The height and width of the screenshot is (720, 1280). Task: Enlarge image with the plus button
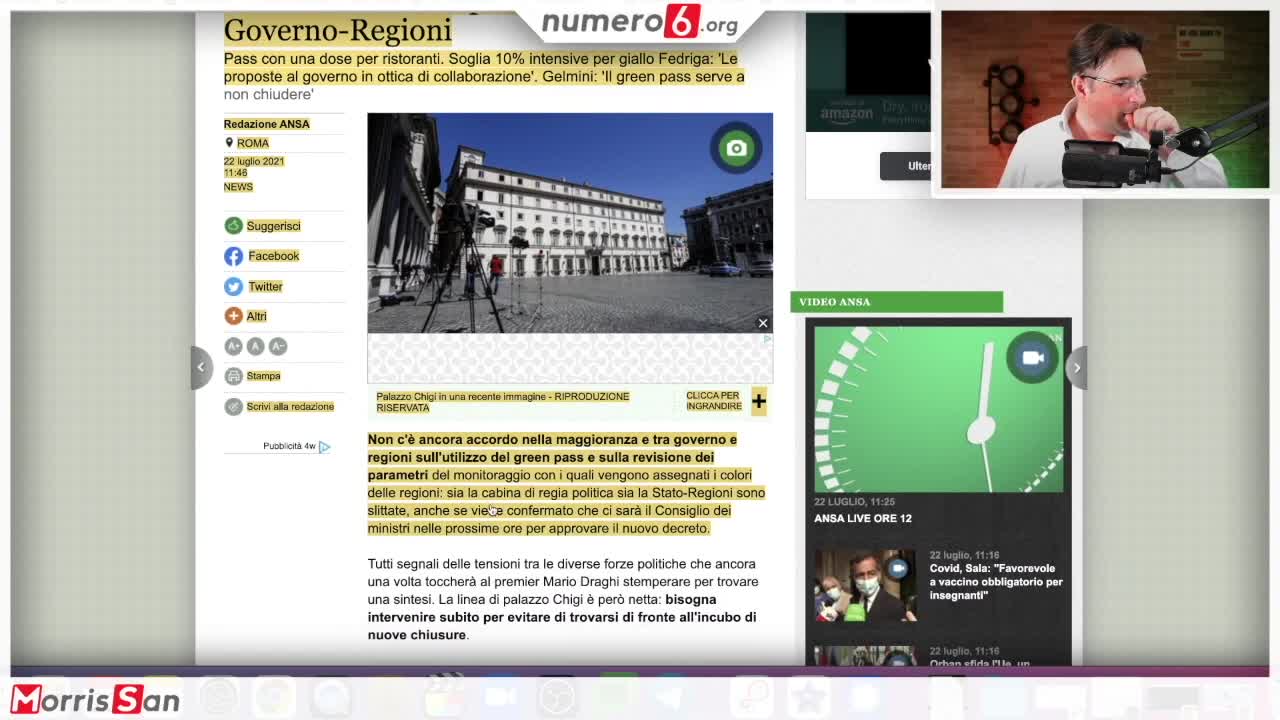759,401
